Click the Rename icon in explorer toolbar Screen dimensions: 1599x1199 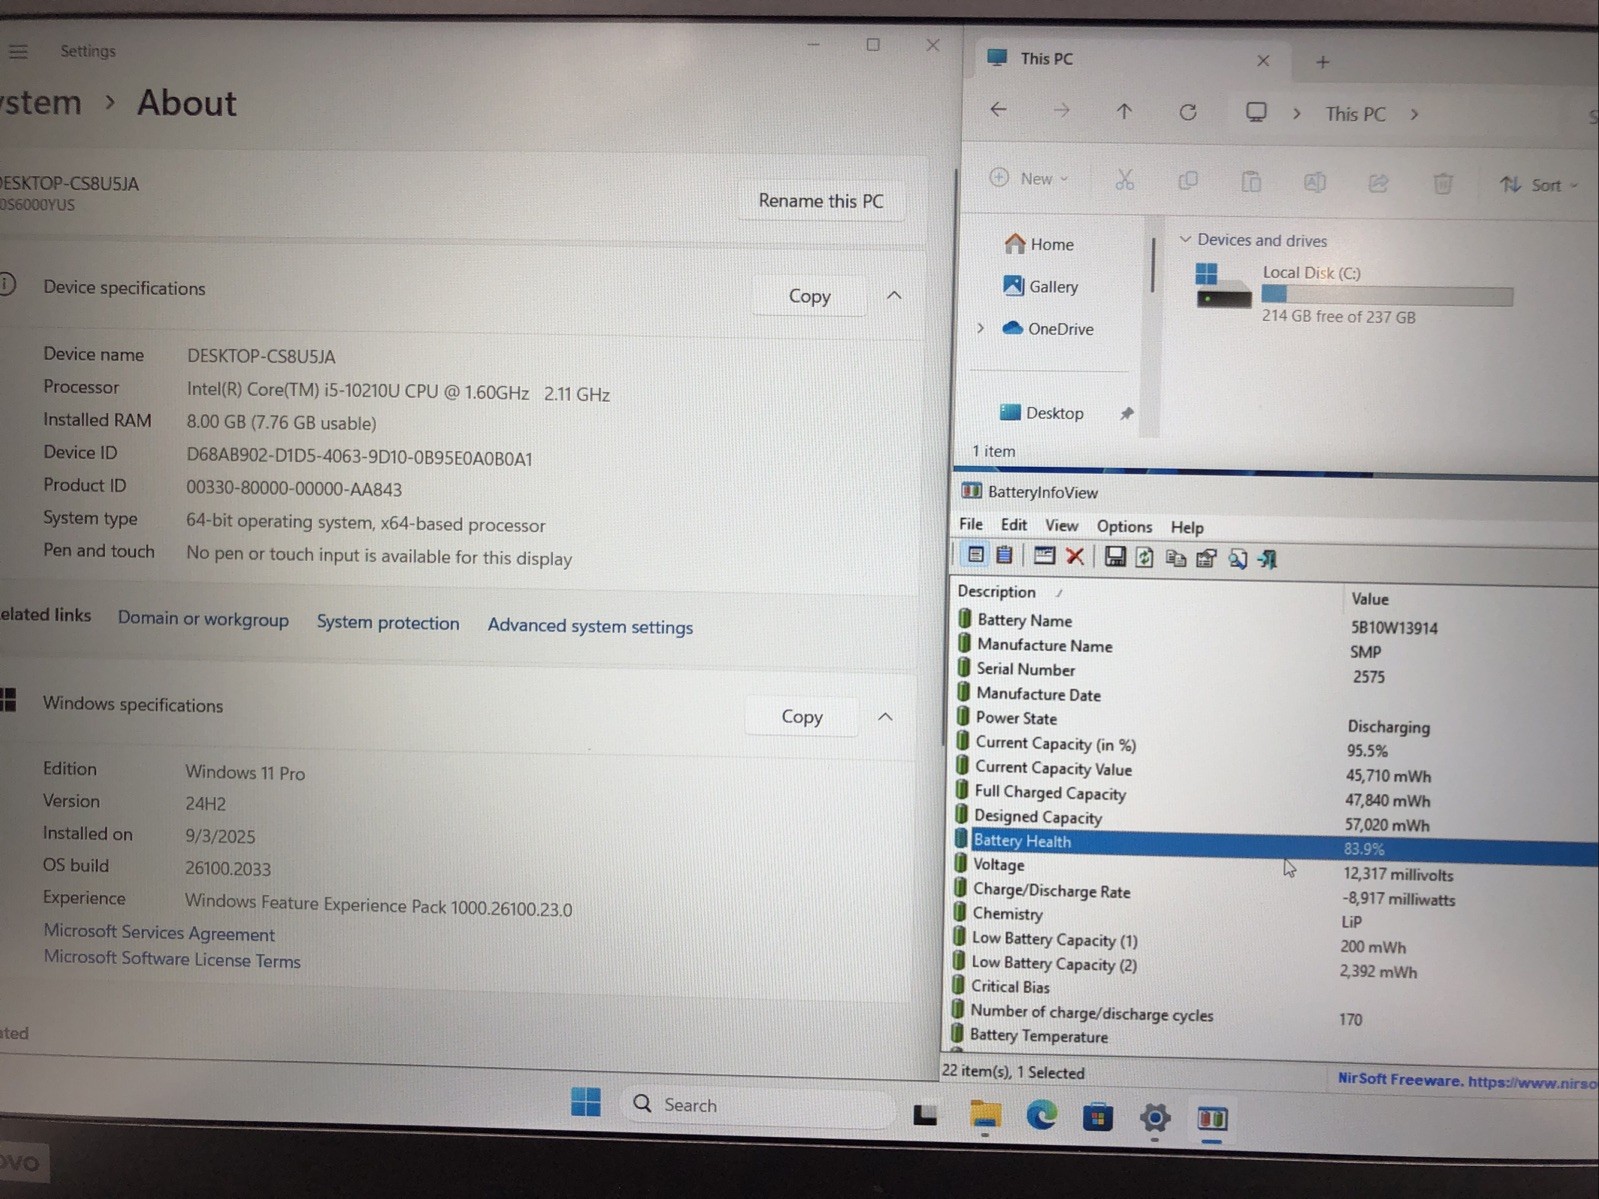(x=1315, y=182)
